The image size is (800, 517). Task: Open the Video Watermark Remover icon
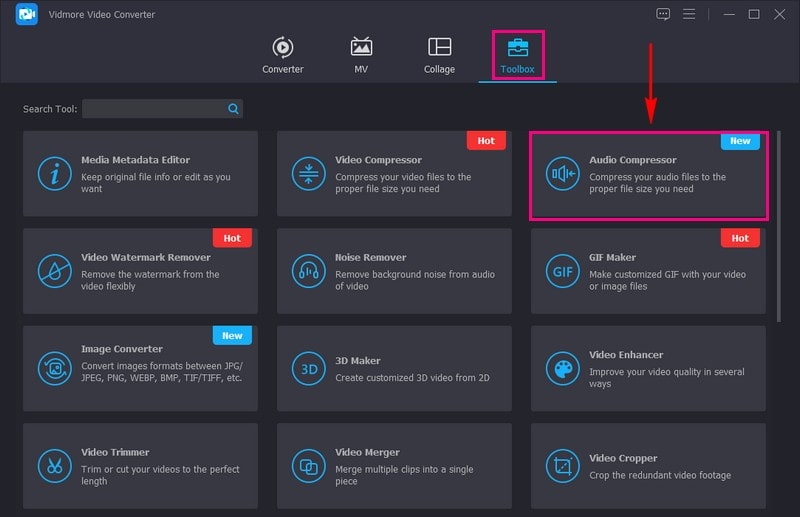(x=54, y=271)
